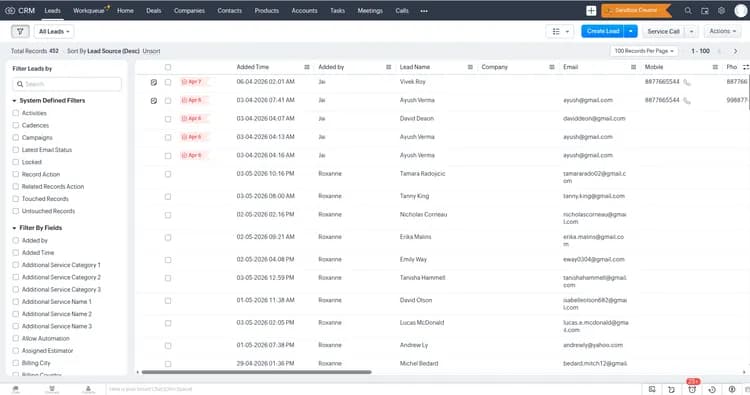Open Mobile column menu icon
This screenshot has width=750, height=395.
click(715, 67)
